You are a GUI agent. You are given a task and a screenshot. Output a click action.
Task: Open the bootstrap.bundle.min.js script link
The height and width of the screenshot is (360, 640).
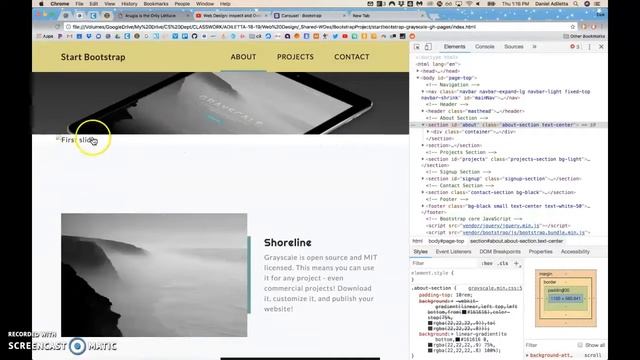pos(524,233)
